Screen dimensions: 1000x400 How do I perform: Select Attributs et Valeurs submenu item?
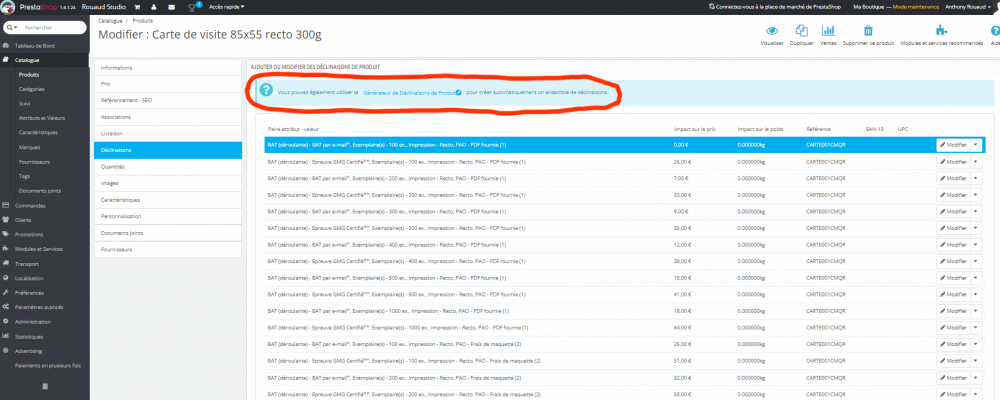click(x=42, y=118)
